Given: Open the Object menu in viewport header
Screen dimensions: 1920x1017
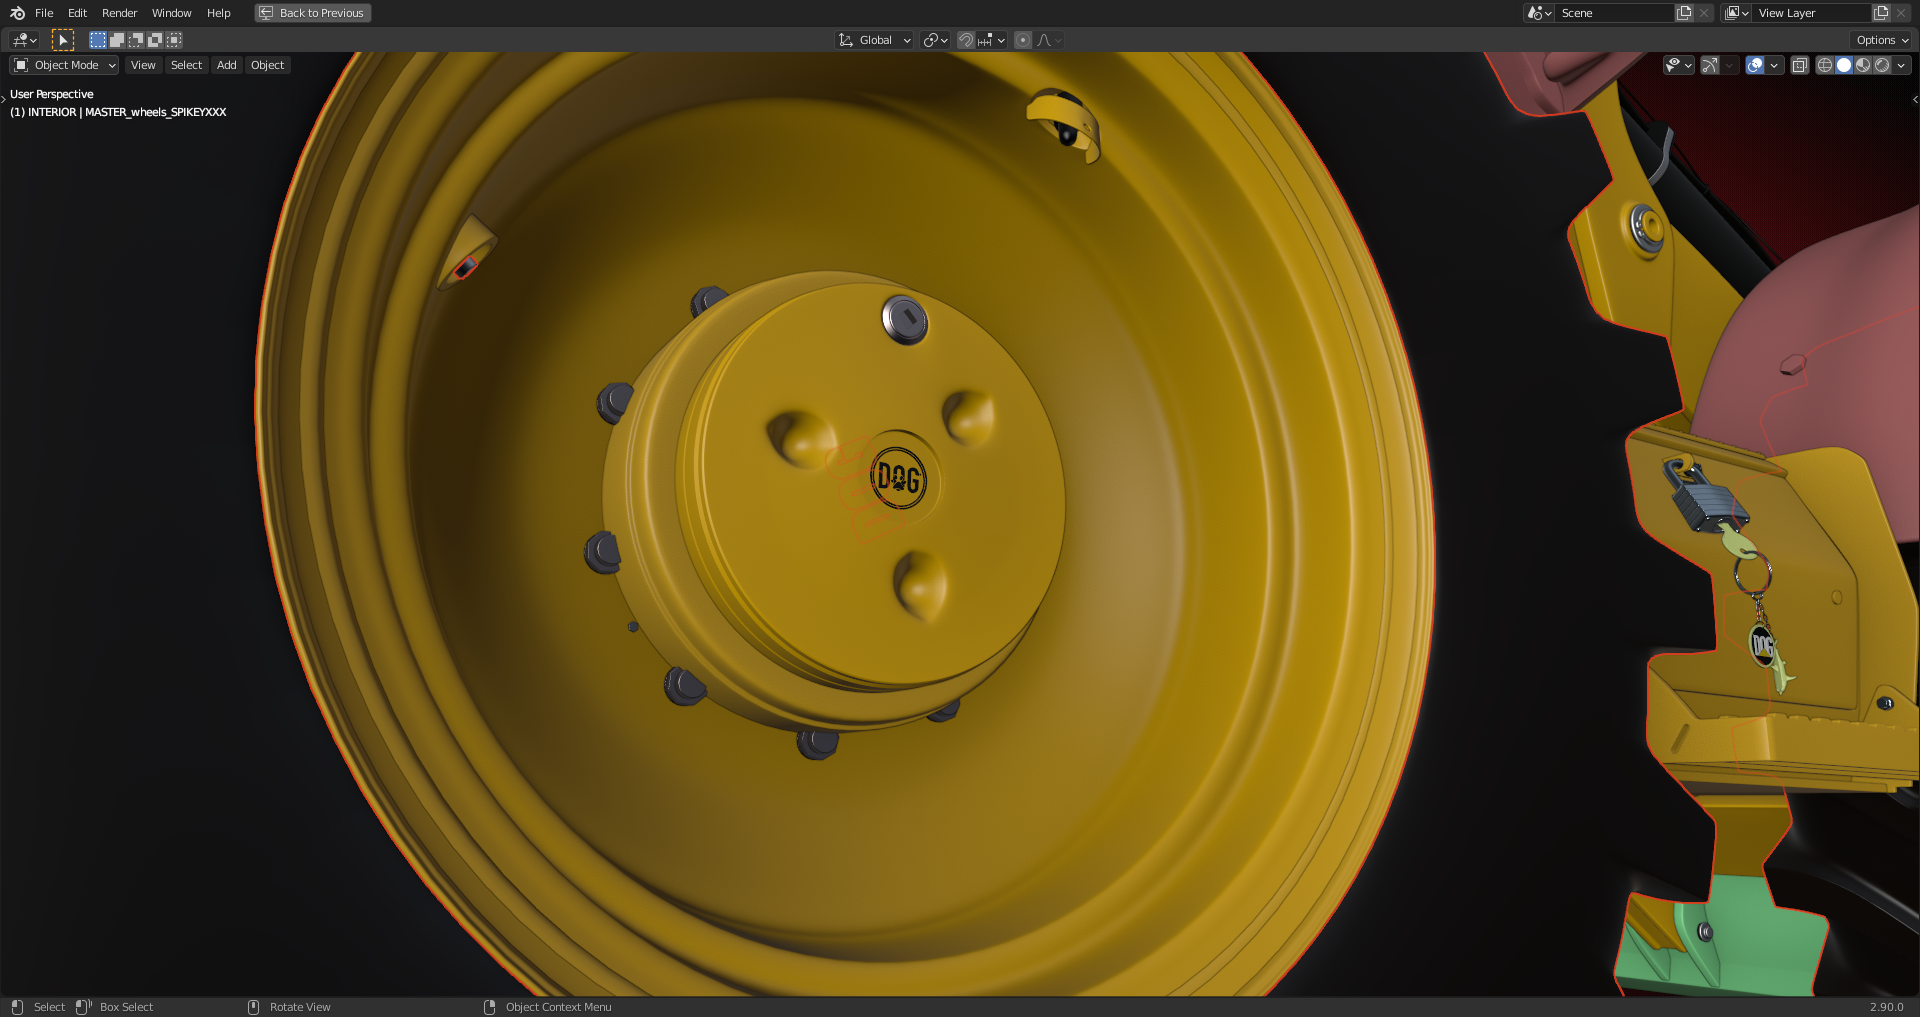Looking at the screenshot, I should pos(267,65).
